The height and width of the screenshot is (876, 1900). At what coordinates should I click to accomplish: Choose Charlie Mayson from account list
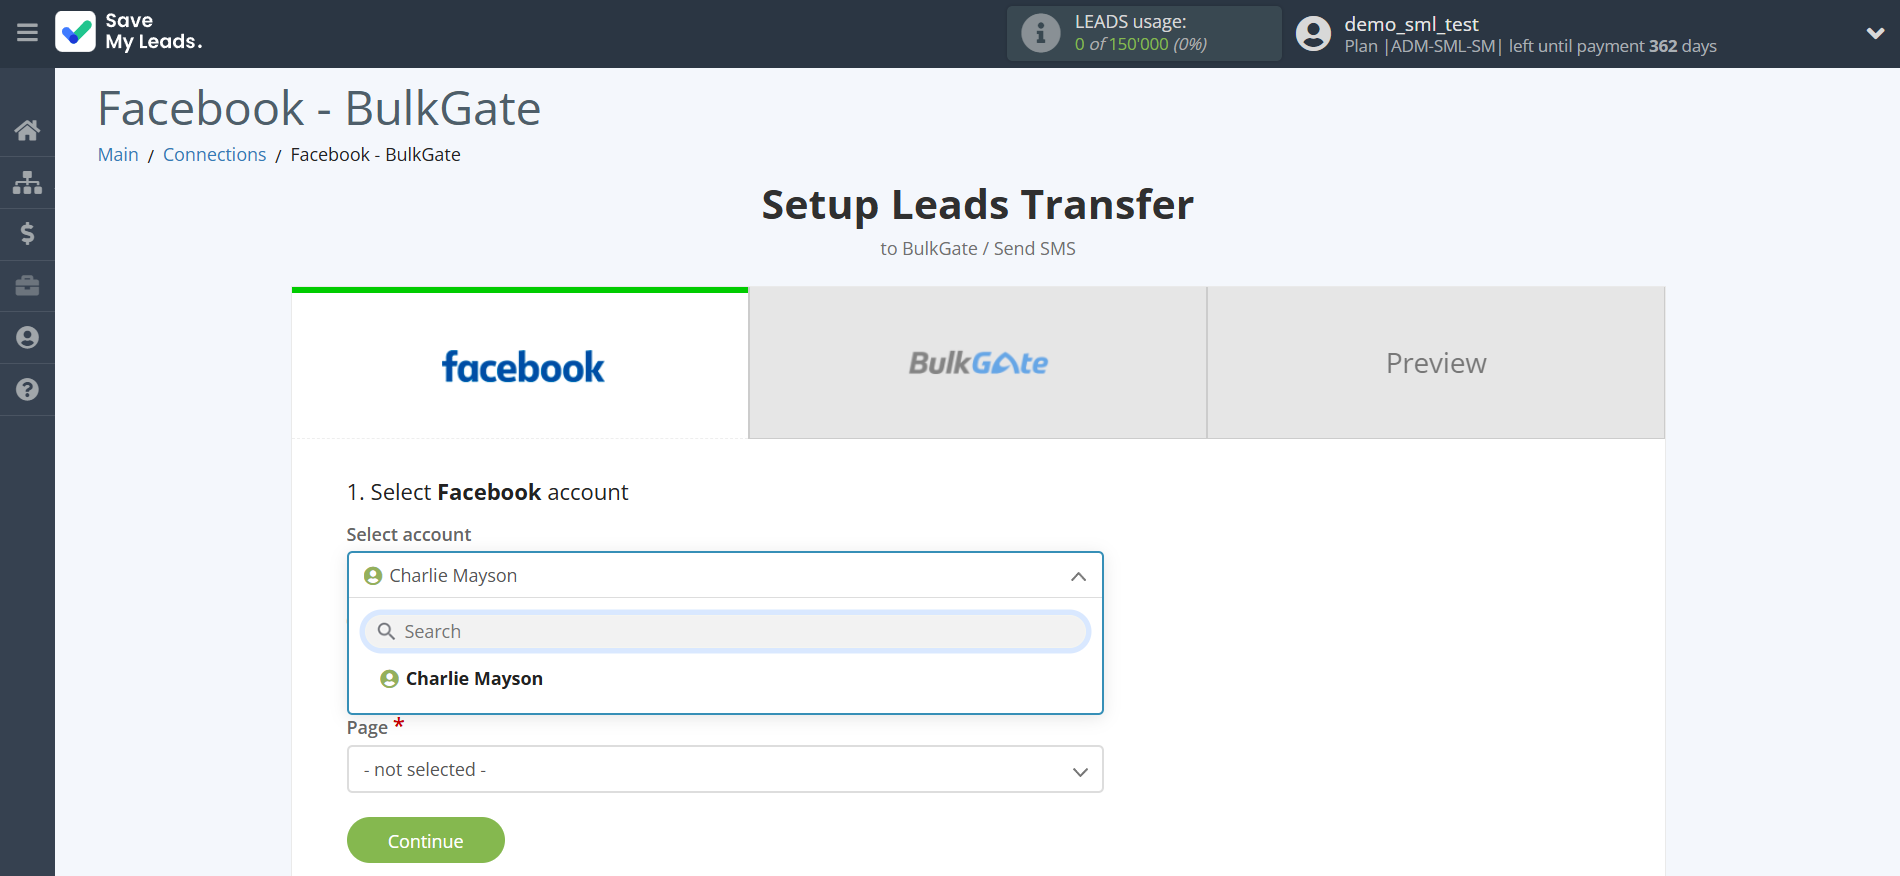point(474,679)
